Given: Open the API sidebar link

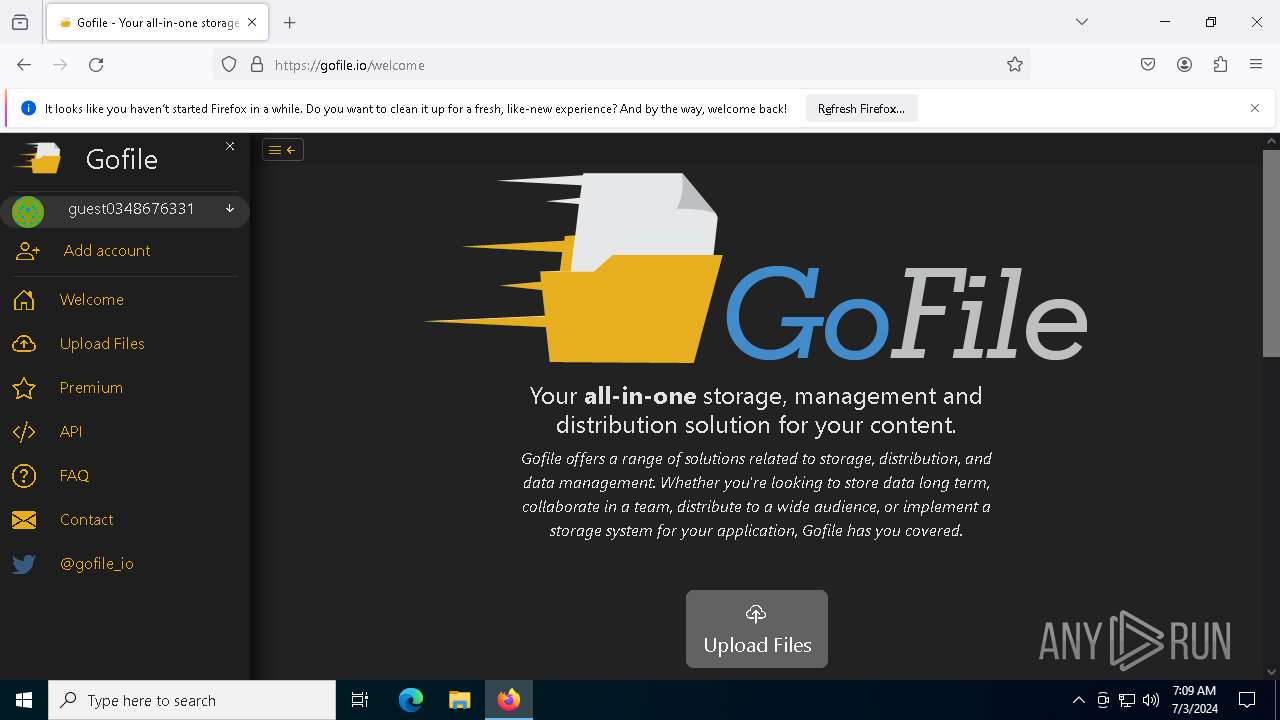Looking at the screenshot, I should coord(71,432).
